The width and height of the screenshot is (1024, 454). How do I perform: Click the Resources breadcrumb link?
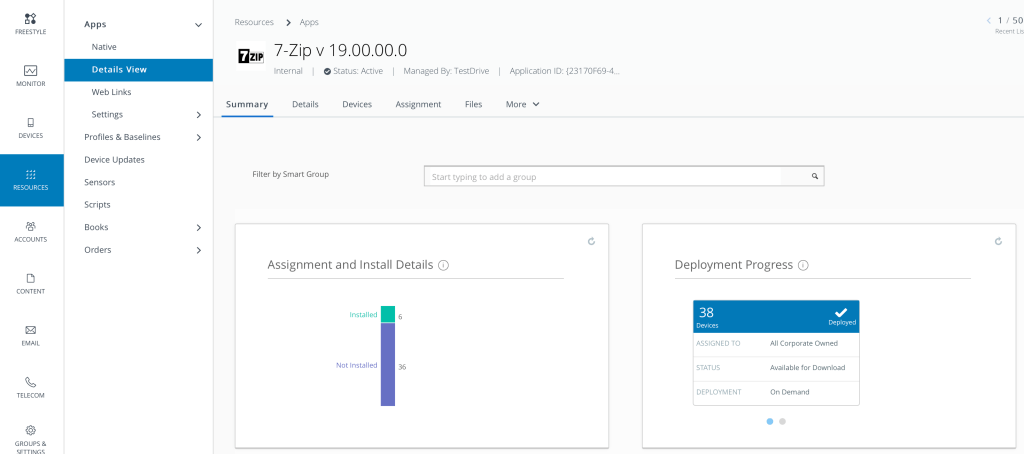254,22
